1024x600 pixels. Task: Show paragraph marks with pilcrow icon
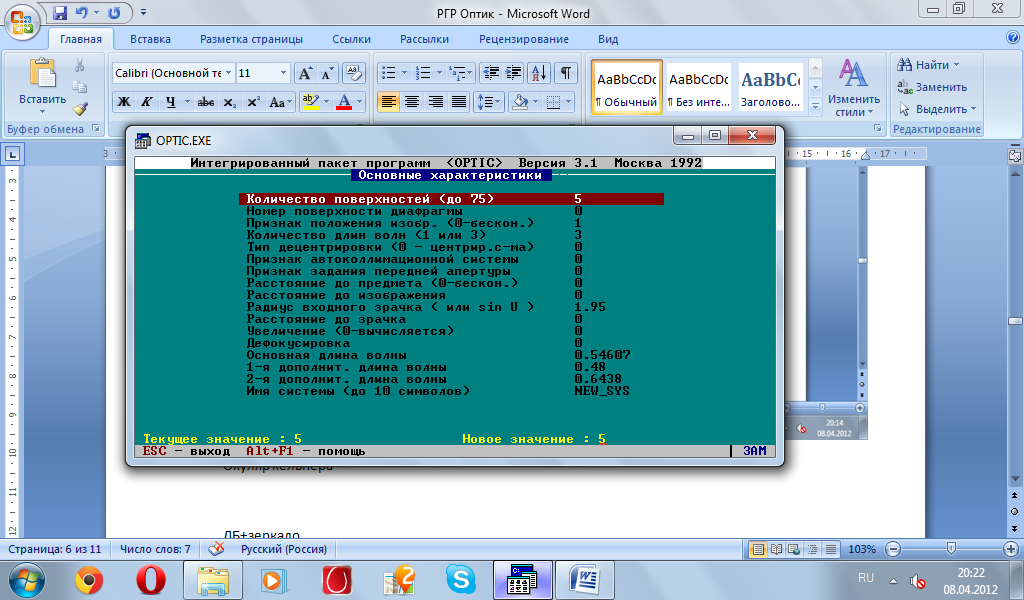pos(566,73)
